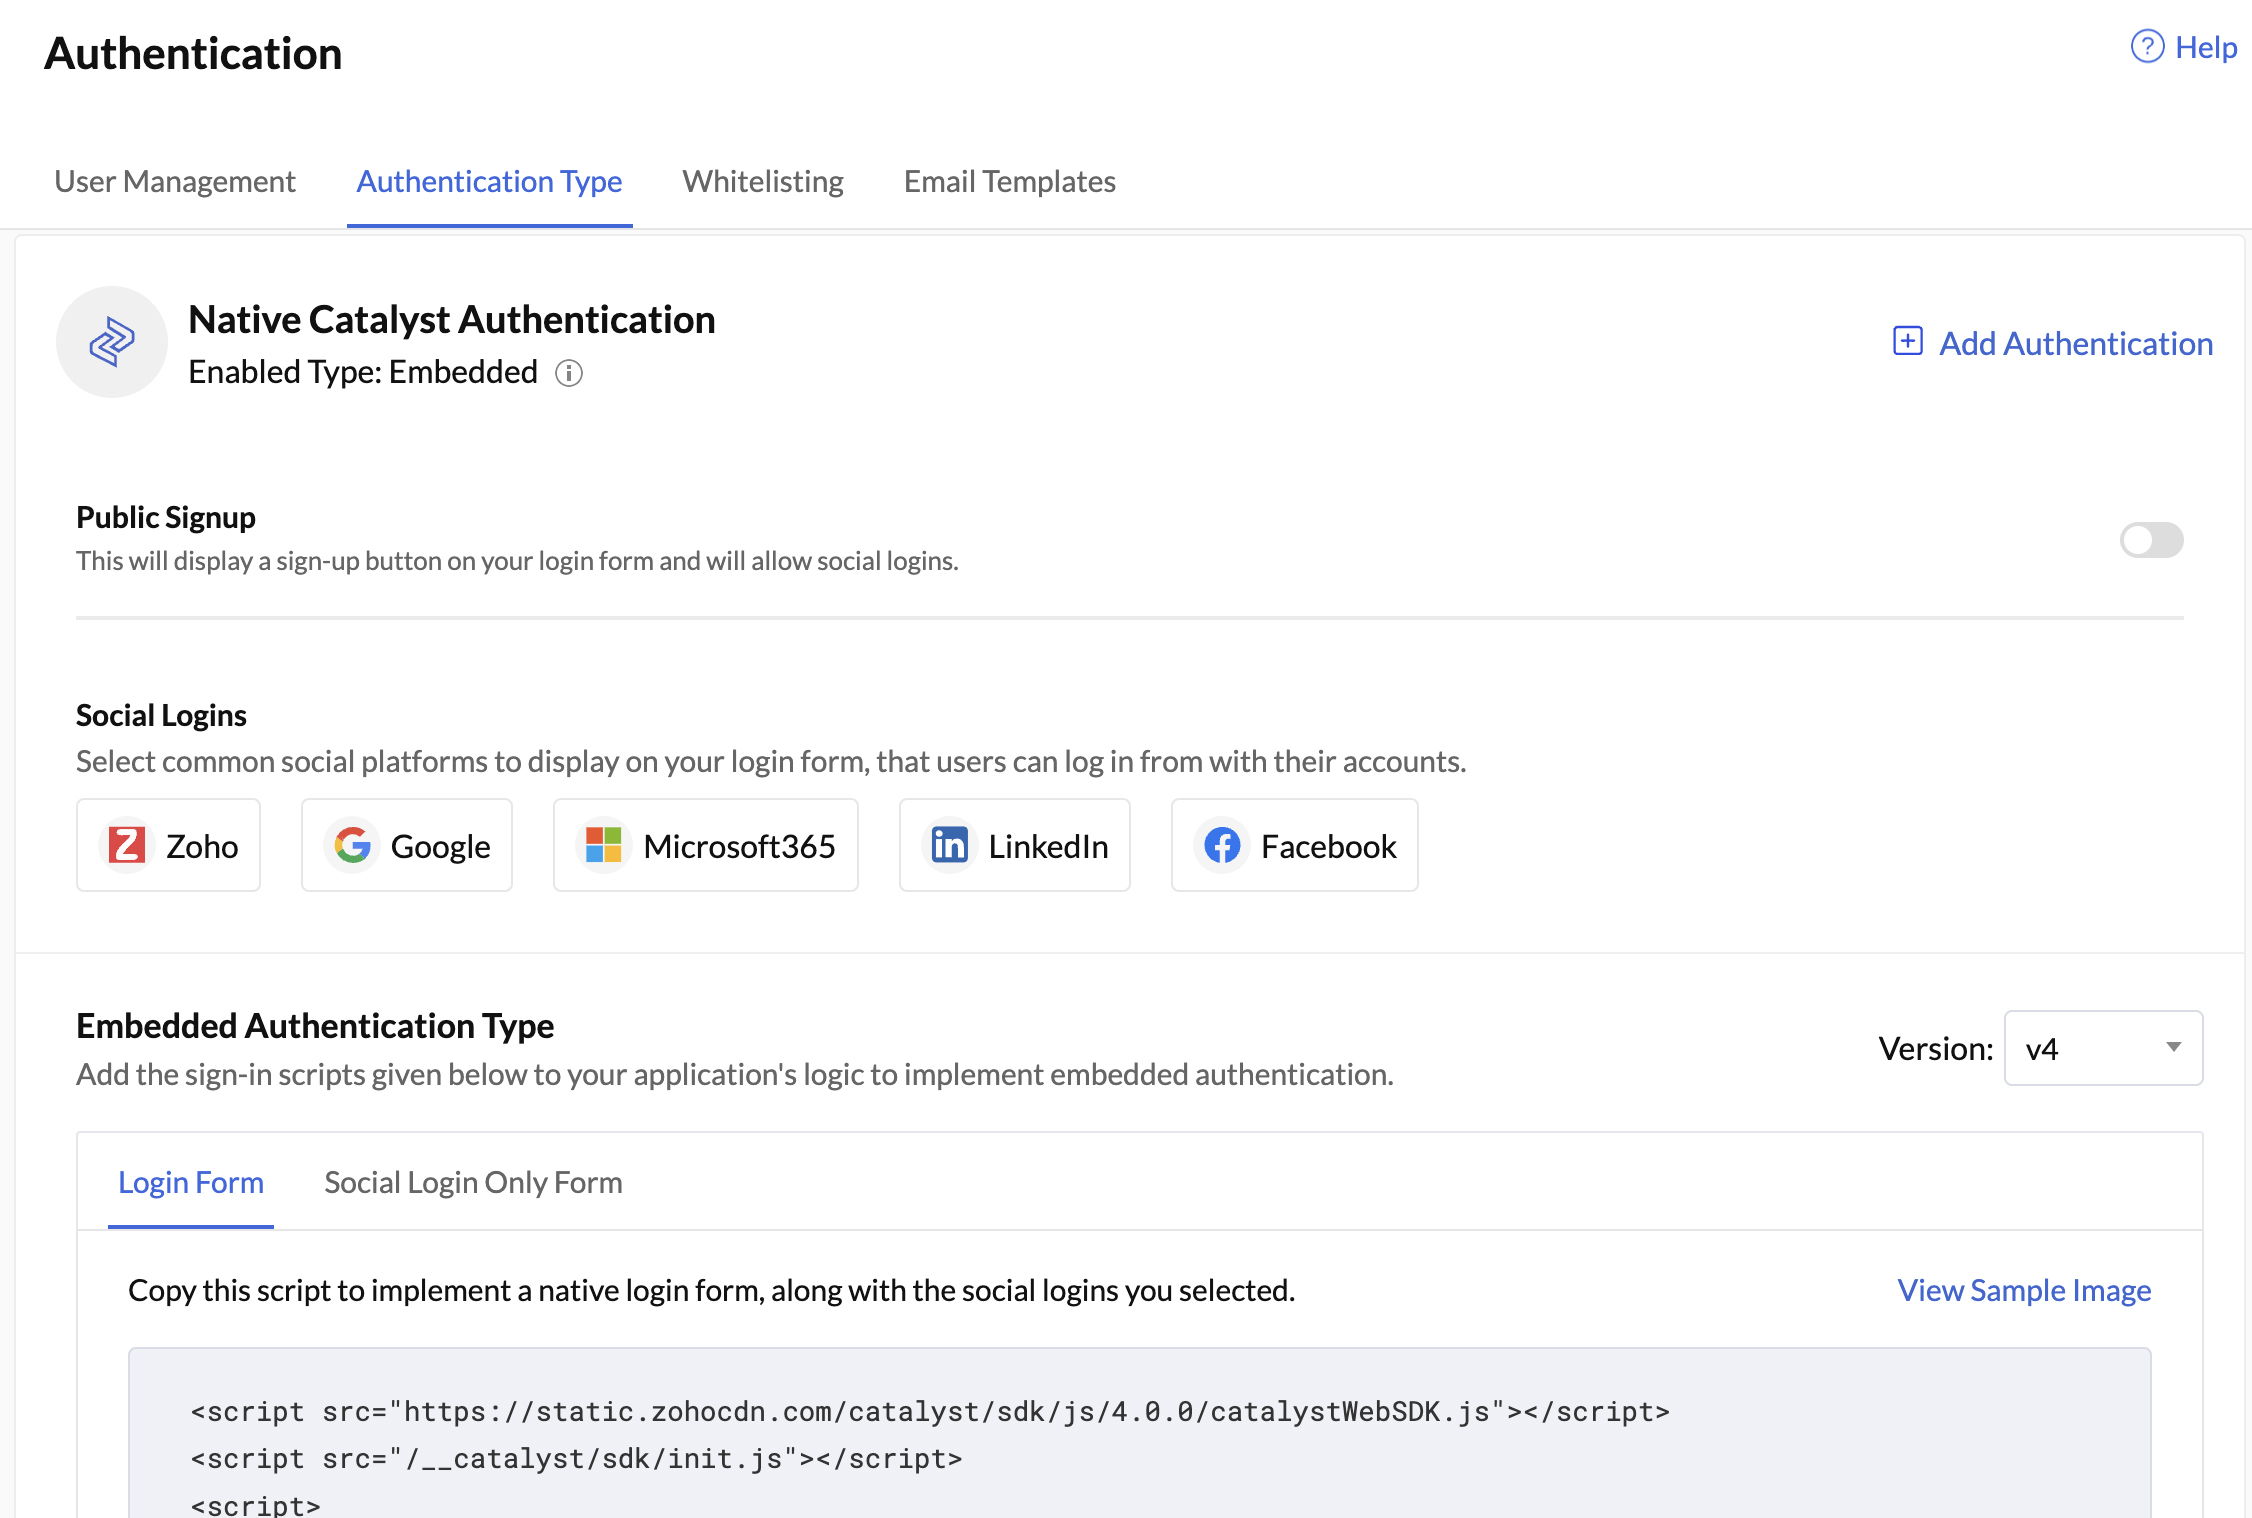Open the Version dropdown showing v4
2252x1518 pixels.
2102,1048
